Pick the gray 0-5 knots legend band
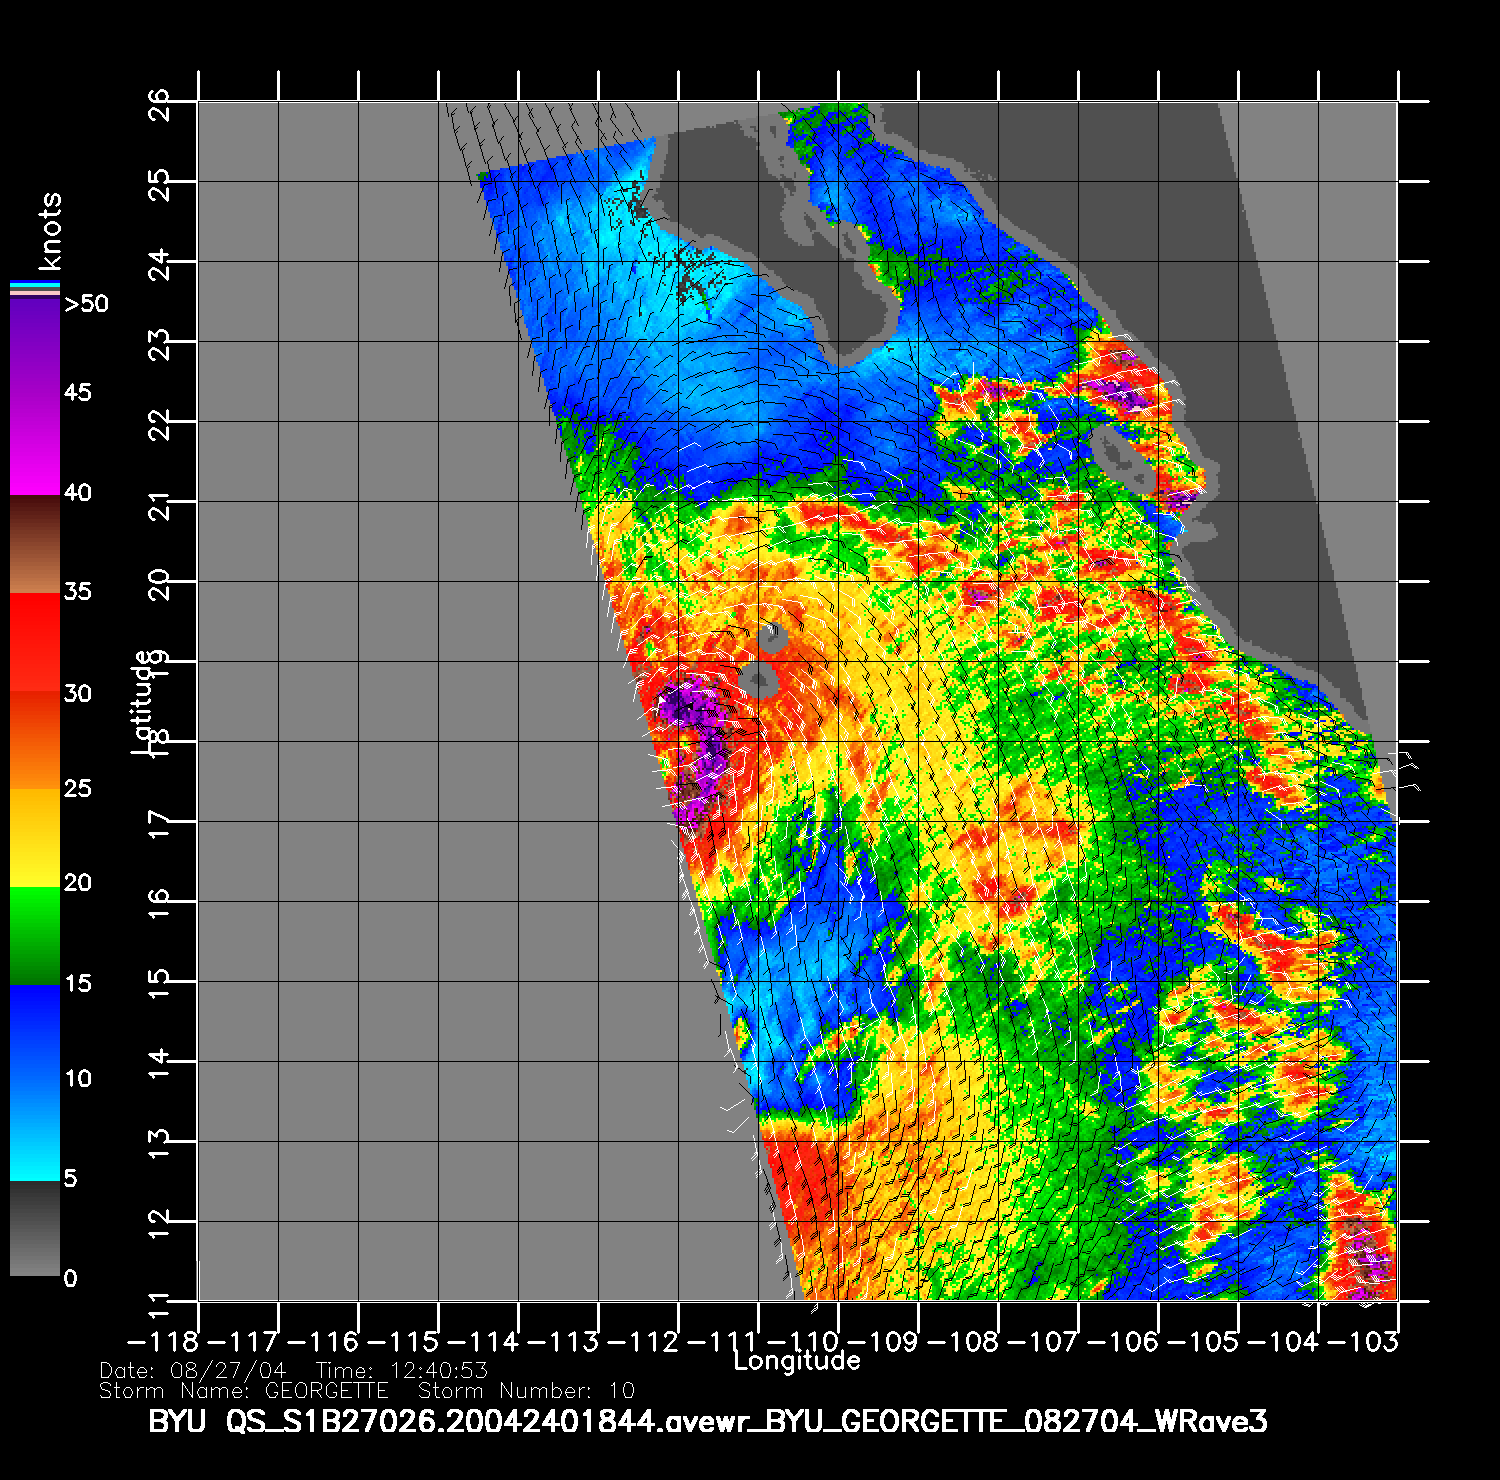 pyautogui.click(x=35, y=1228)
